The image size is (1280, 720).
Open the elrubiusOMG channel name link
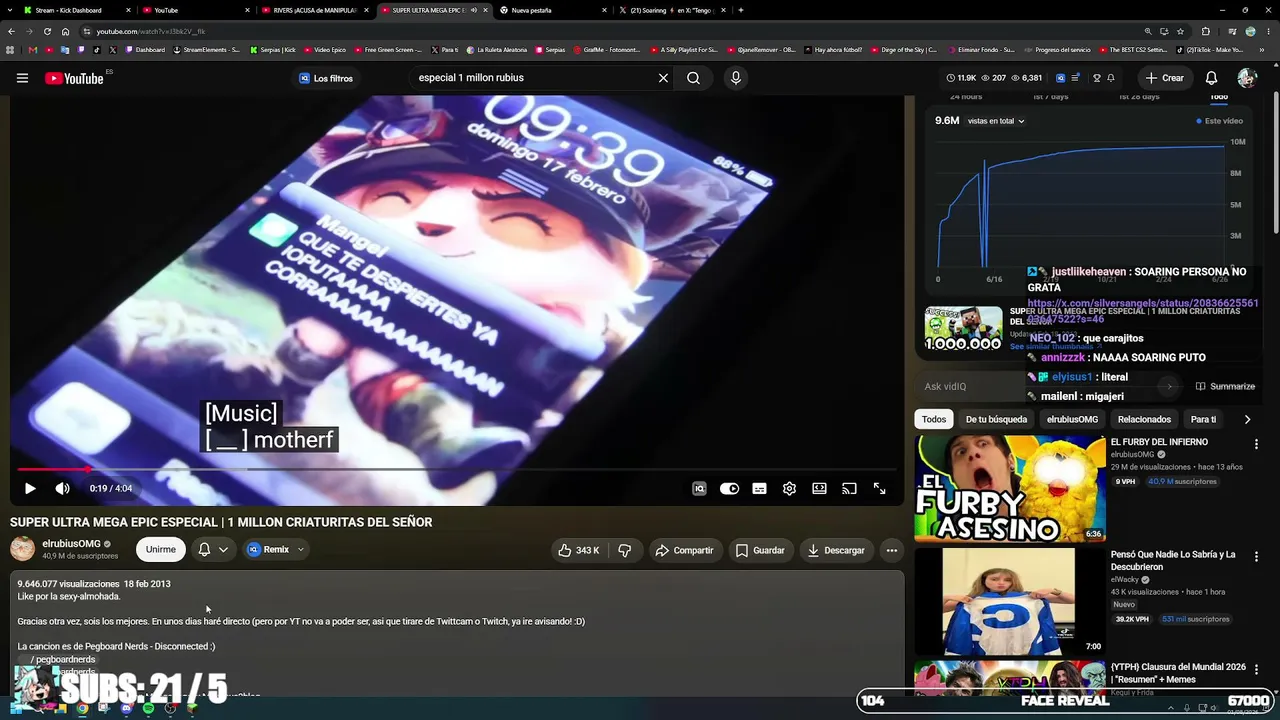[71, 544]
